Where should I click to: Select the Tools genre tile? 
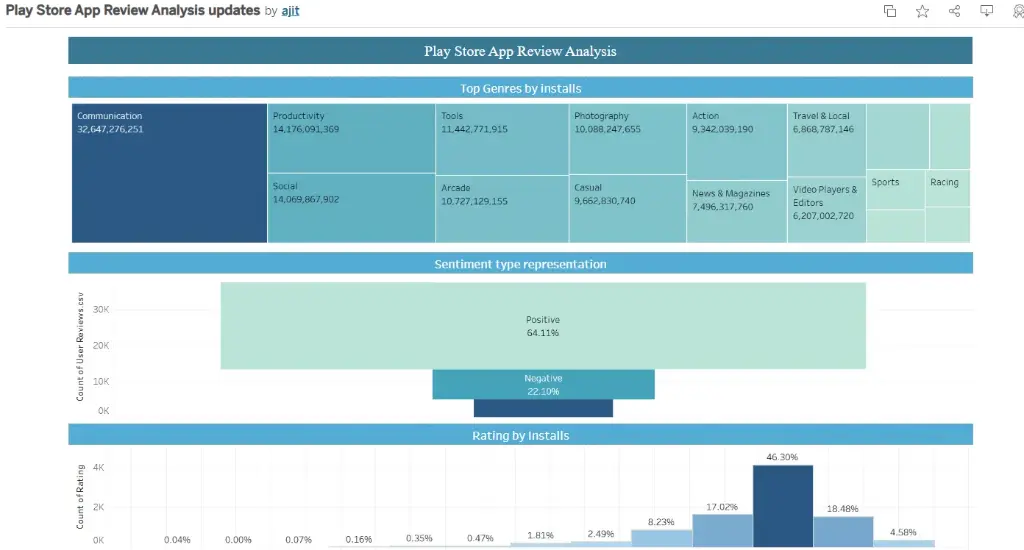(502, 139)
